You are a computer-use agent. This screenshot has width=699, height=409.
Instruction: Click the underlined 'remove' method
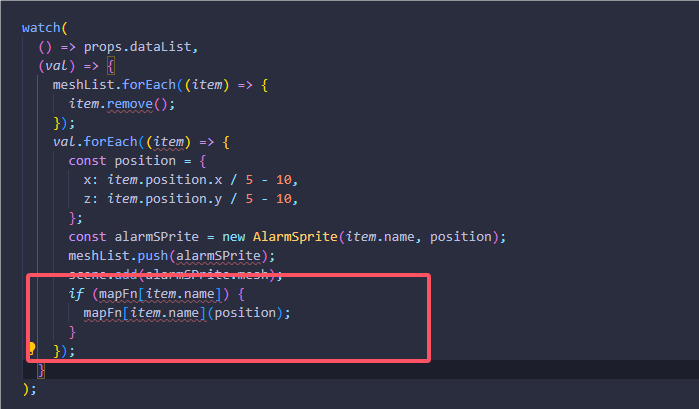coord(130,104)
